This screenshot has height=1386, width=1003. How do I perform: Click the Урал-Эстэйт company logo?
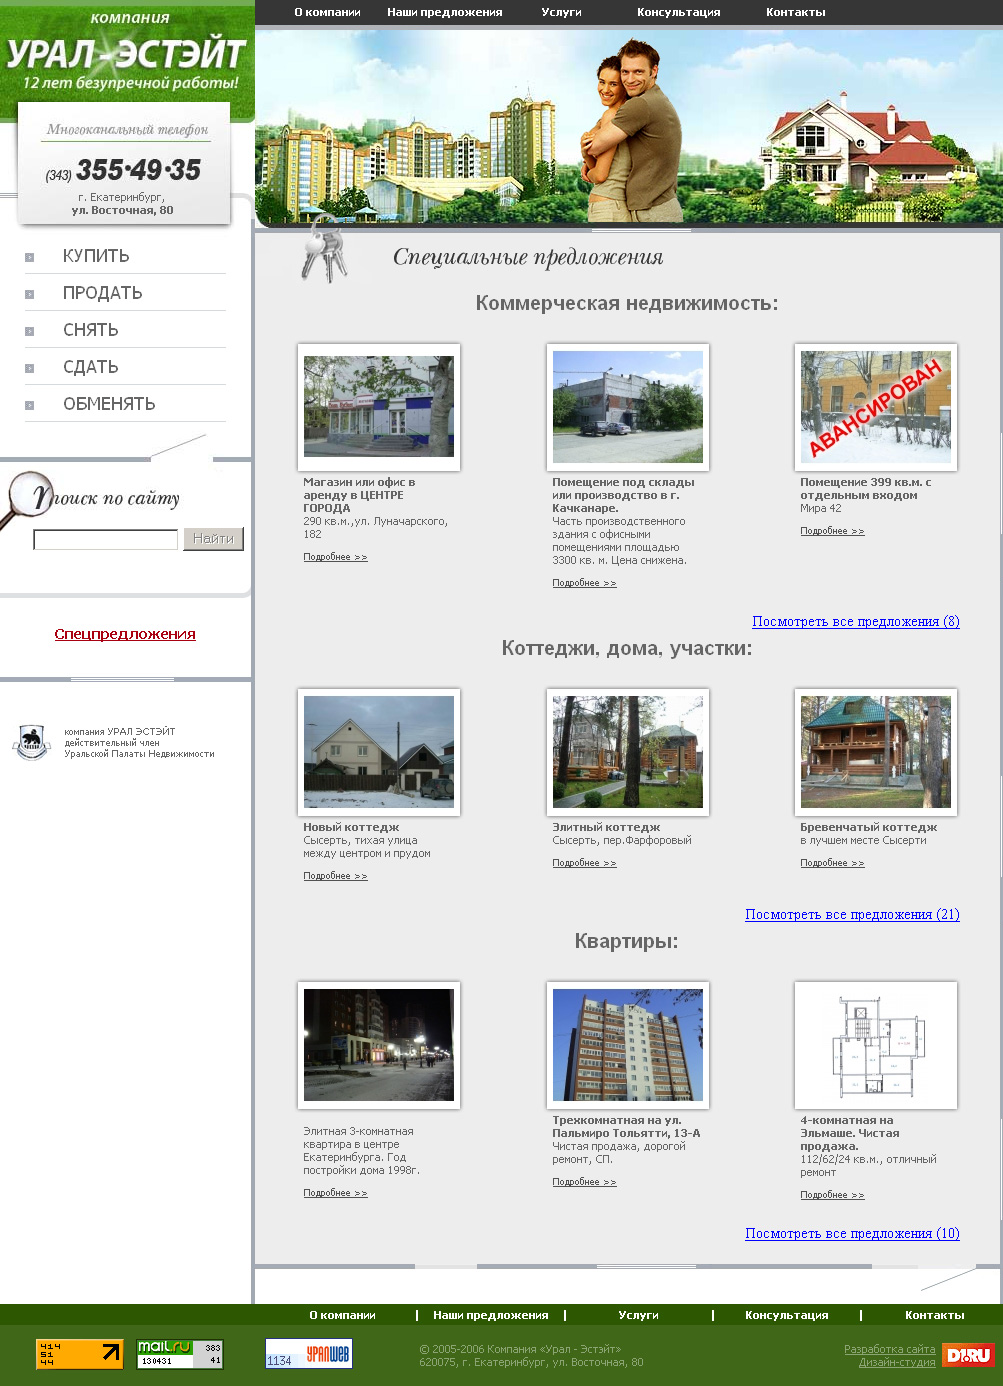(126, 50)
